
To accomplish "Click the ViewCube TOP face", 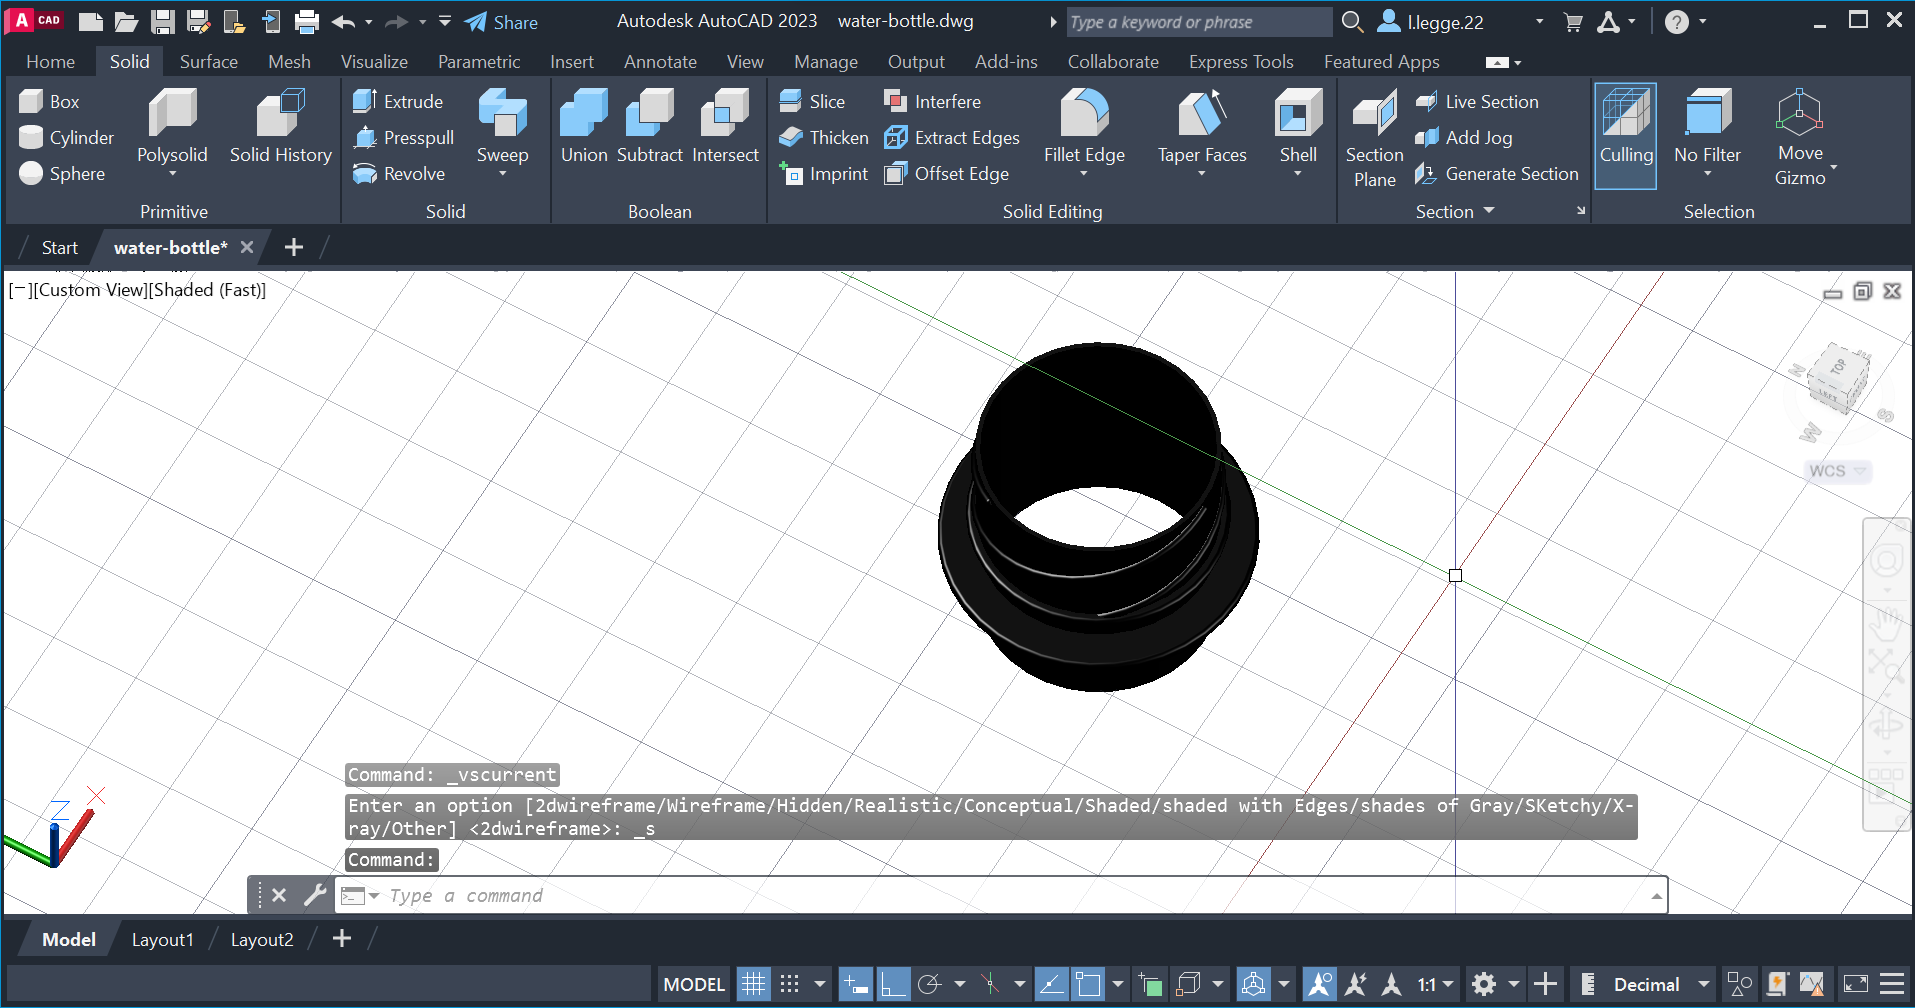I will click(x=1838, y=366).
